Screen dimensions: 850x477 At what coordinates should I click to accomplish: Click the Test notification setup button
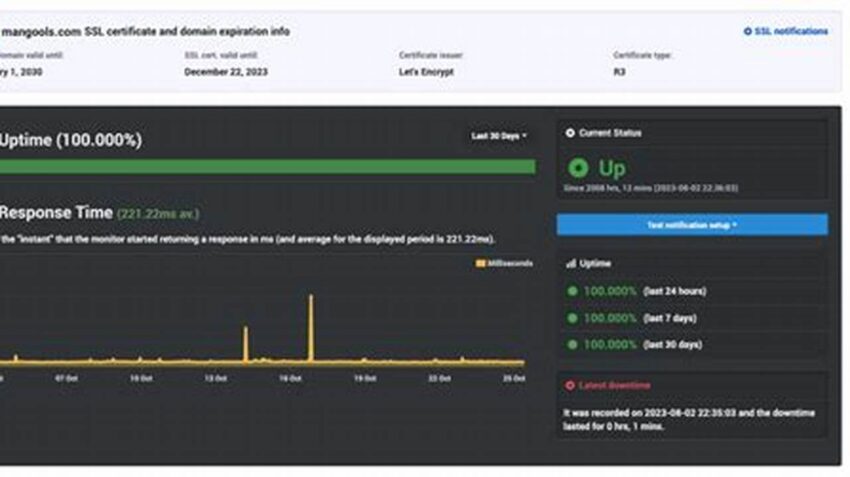[x=692, y=225]
